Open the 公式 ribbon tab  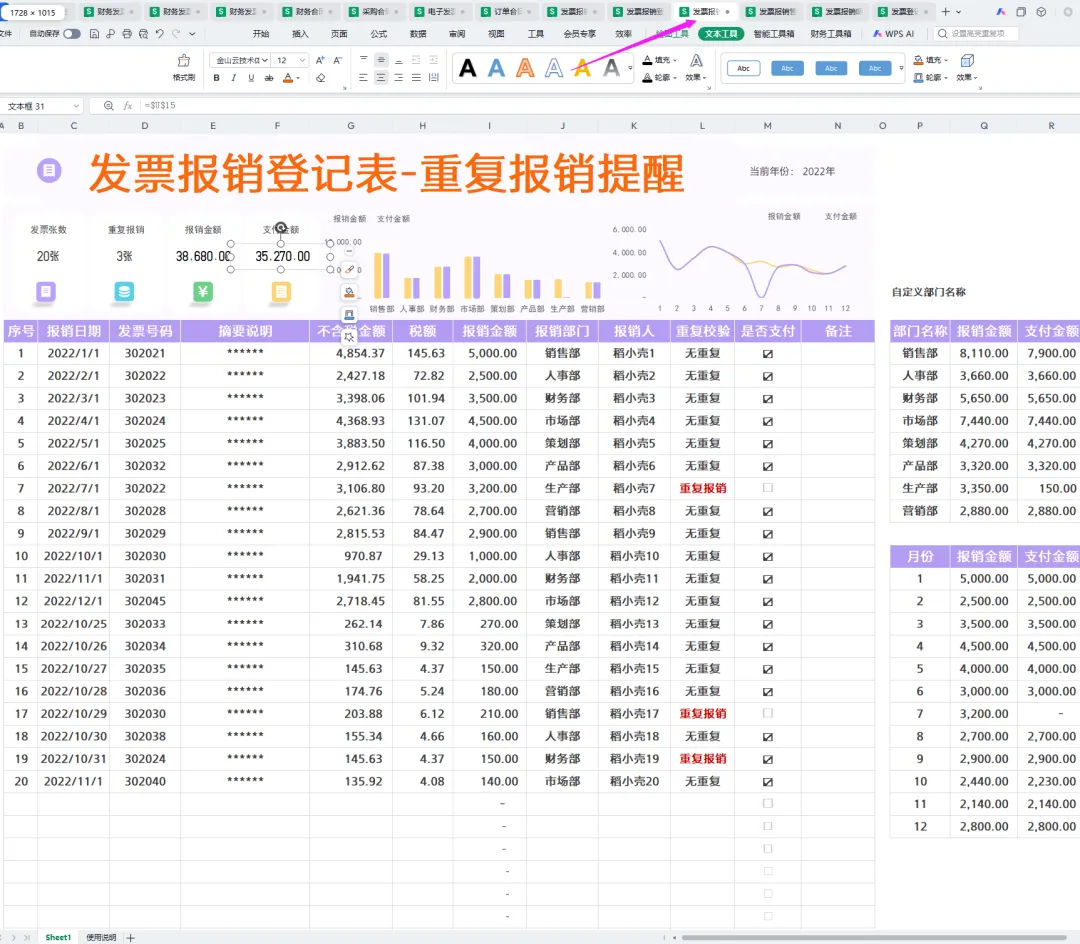click(378, 33)
